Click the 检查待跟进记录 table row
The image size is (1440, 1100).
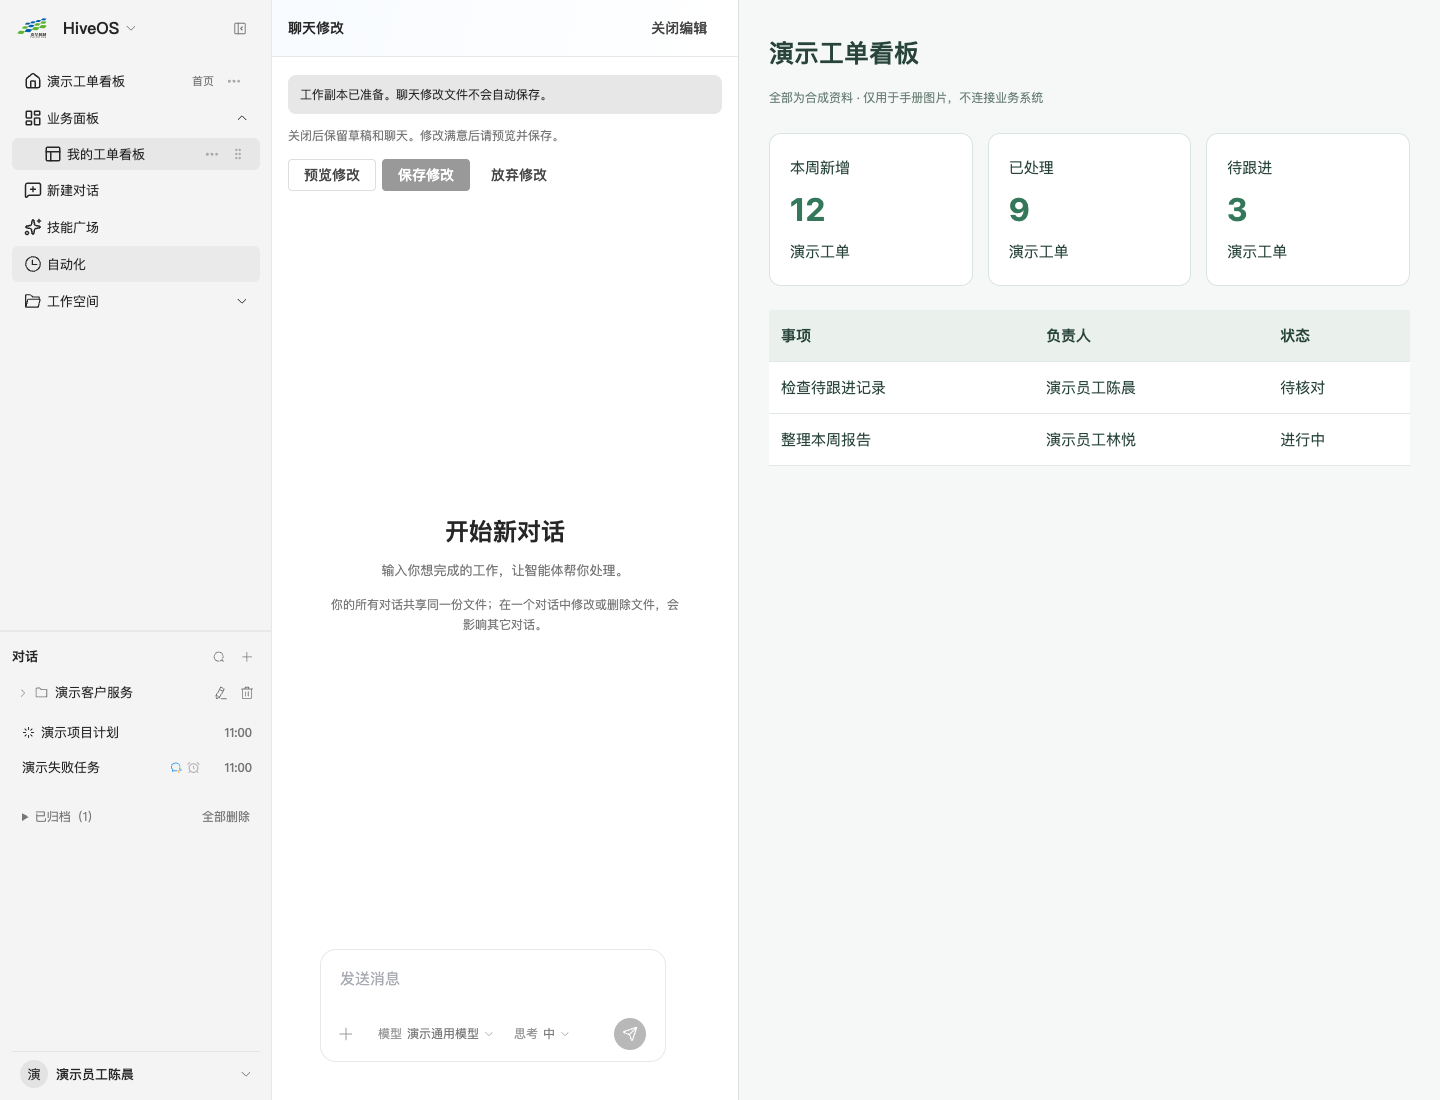(1089, 388)
